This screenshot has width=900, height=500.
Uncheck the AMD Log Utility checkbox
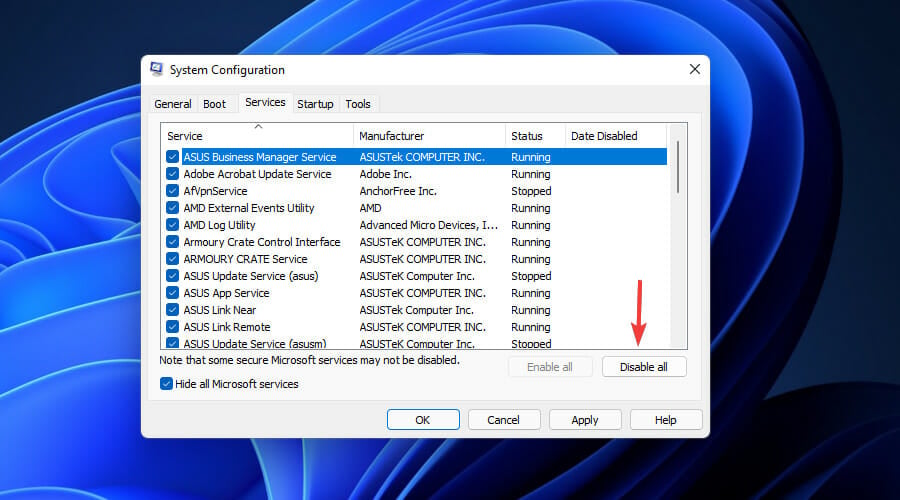[x=172, y=225]
